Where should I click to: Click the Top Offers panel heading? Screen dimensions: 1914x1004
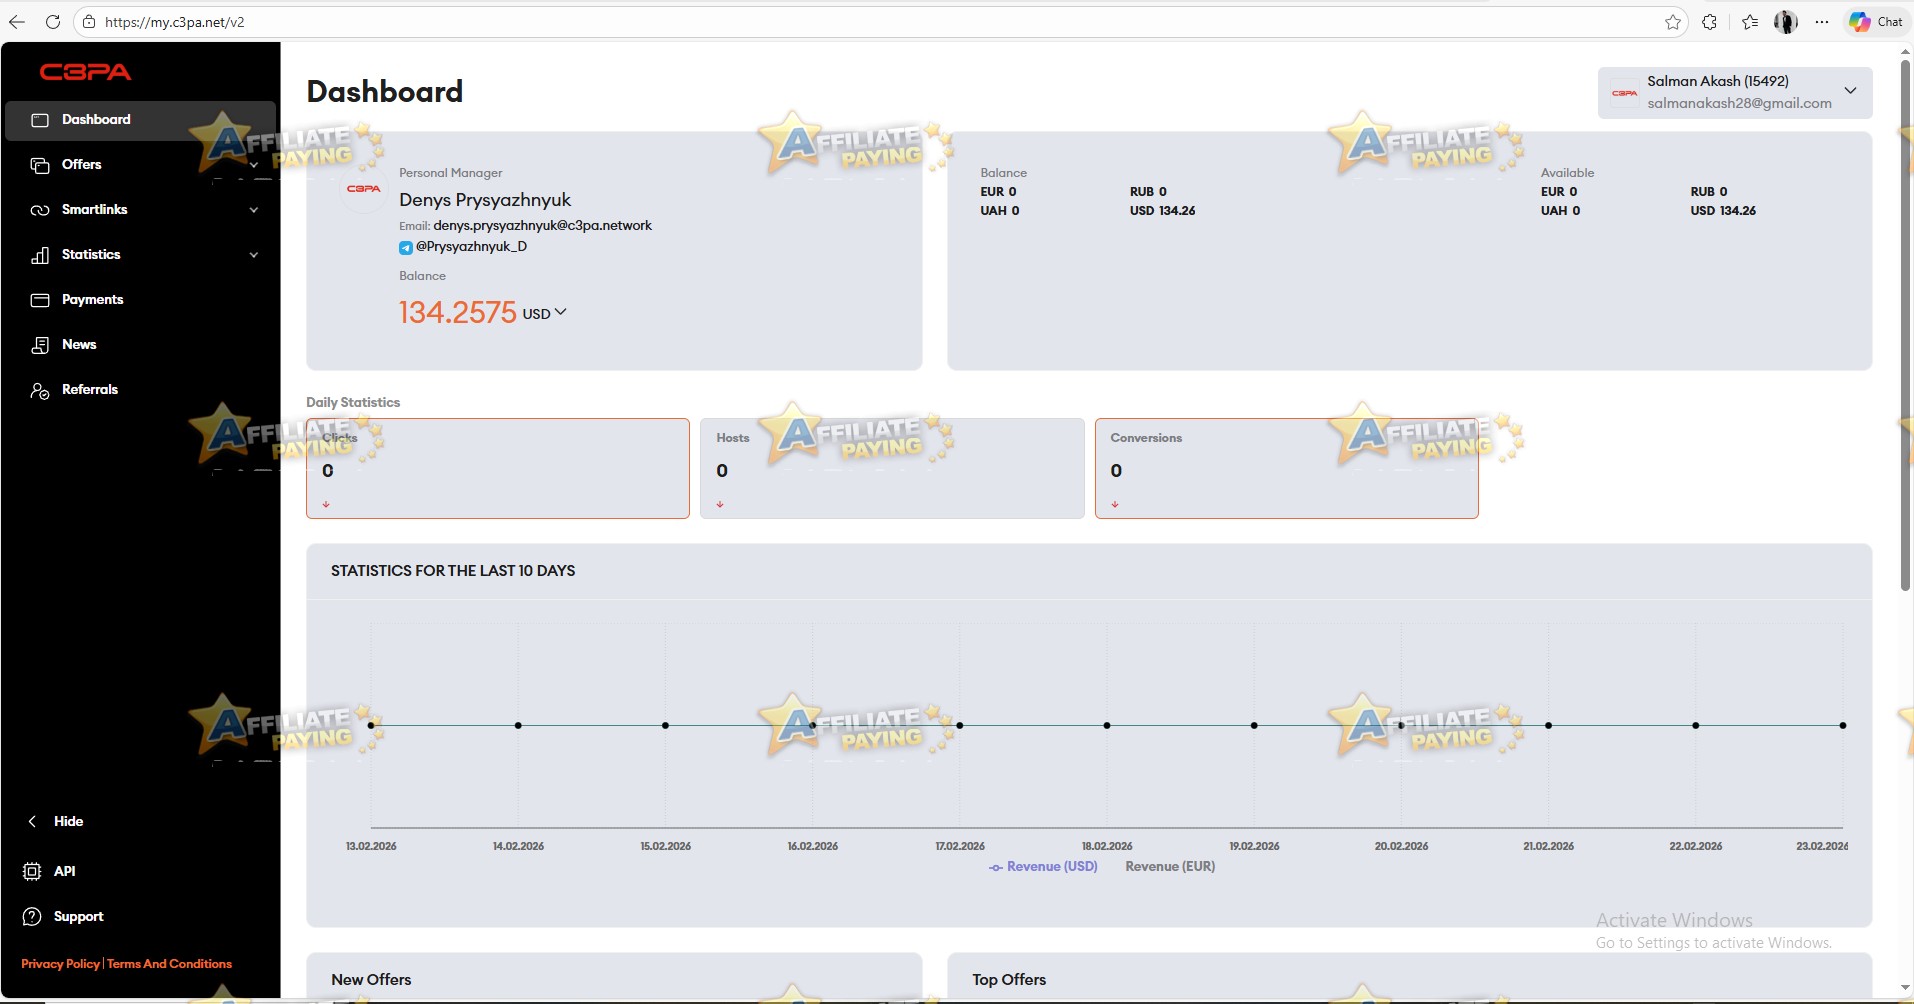click(1009, 980)
